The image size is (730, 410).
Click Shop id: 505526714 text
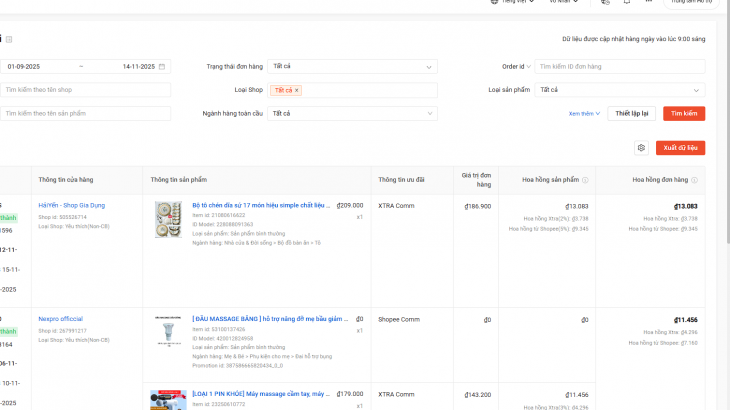tap(62, 217)
